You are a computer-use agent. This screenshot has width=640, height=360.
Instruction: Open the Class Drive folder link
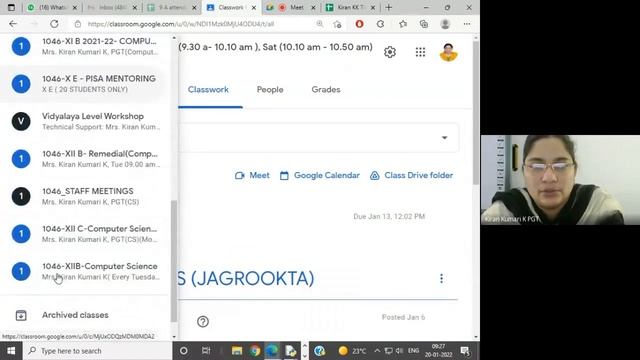[x=411, y=176]
